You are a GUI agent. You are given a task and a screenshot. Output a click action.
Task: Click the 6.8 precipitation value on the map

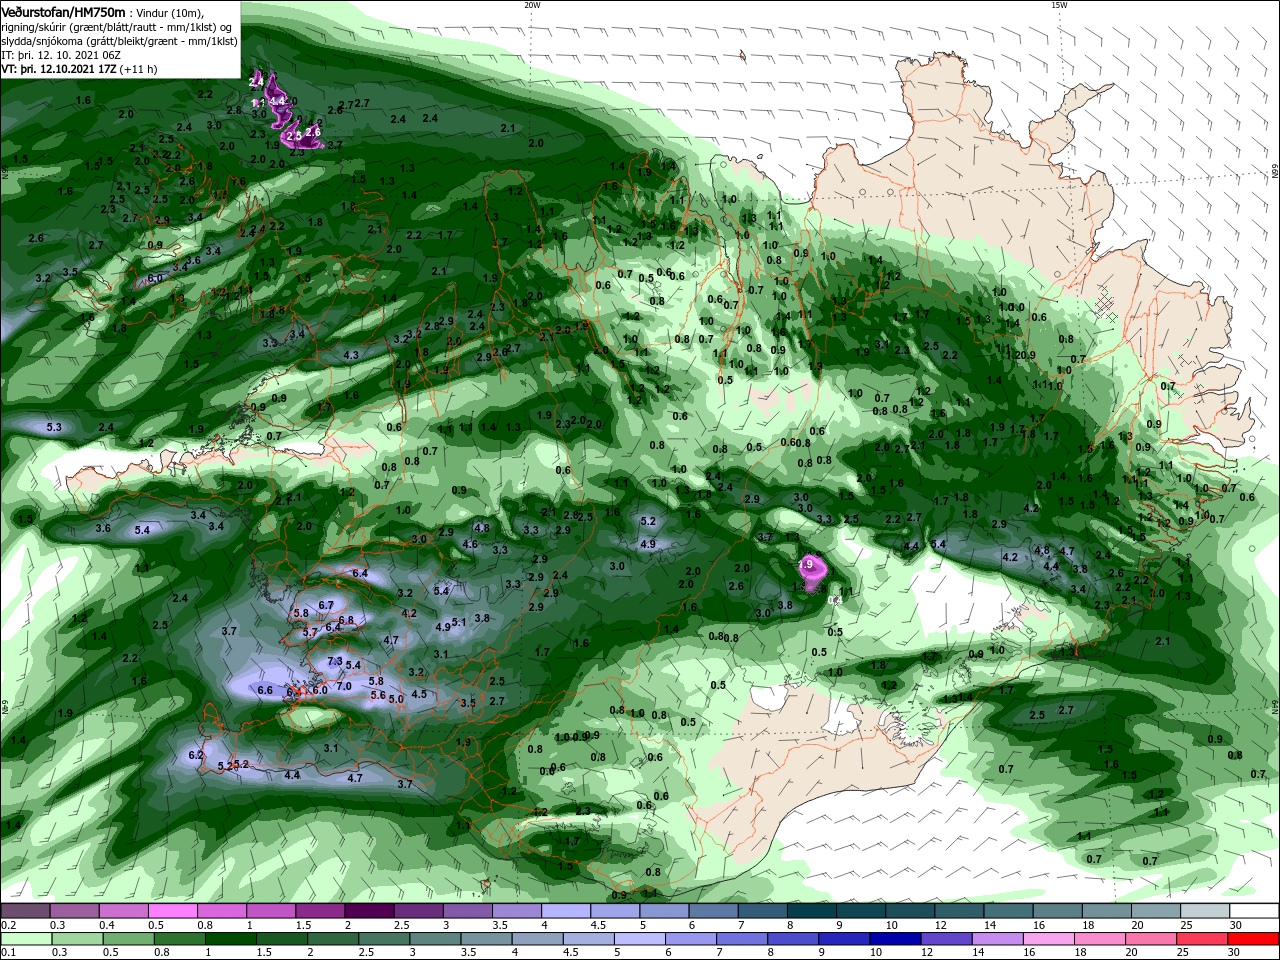pos(346,620)
